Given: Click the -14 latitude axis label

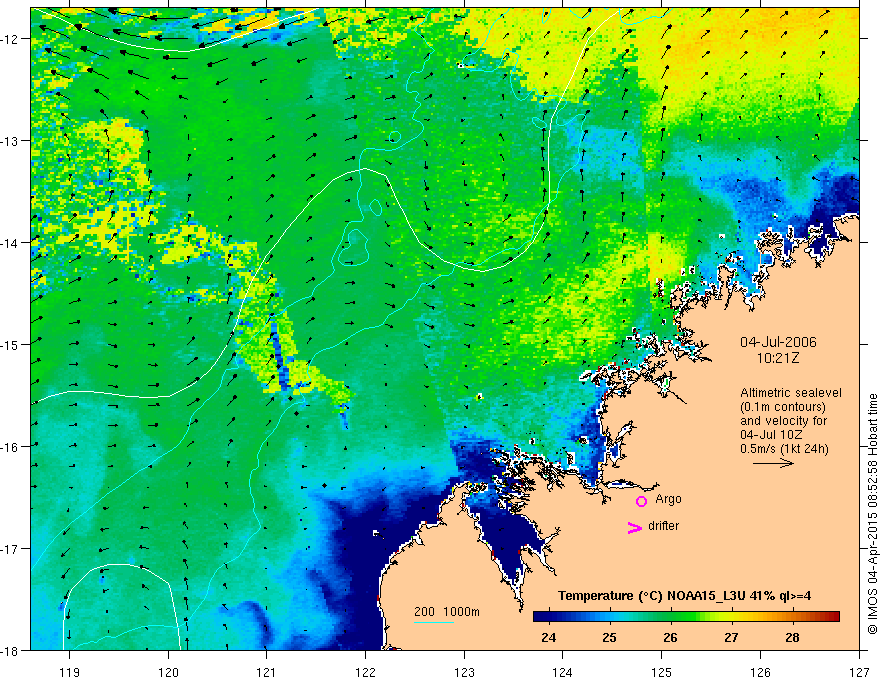Looking at the screenshot, I should click(x=11, y=243).
